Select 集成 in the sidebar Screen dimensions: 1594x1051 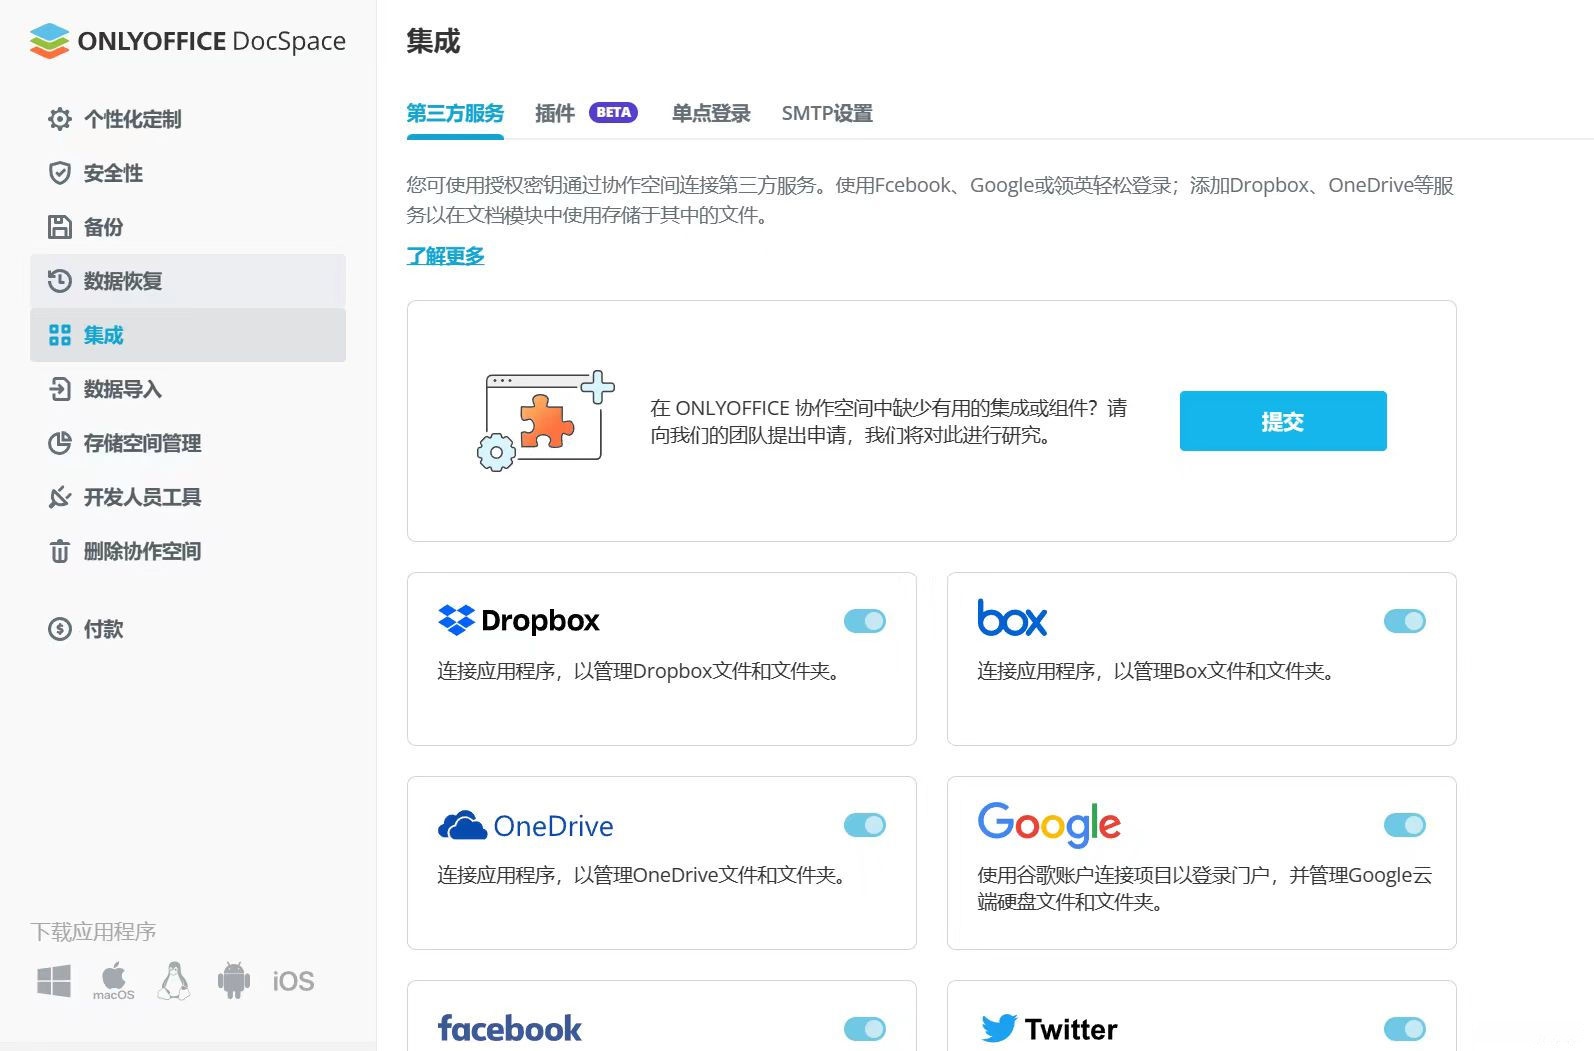(x=188, y=335)
